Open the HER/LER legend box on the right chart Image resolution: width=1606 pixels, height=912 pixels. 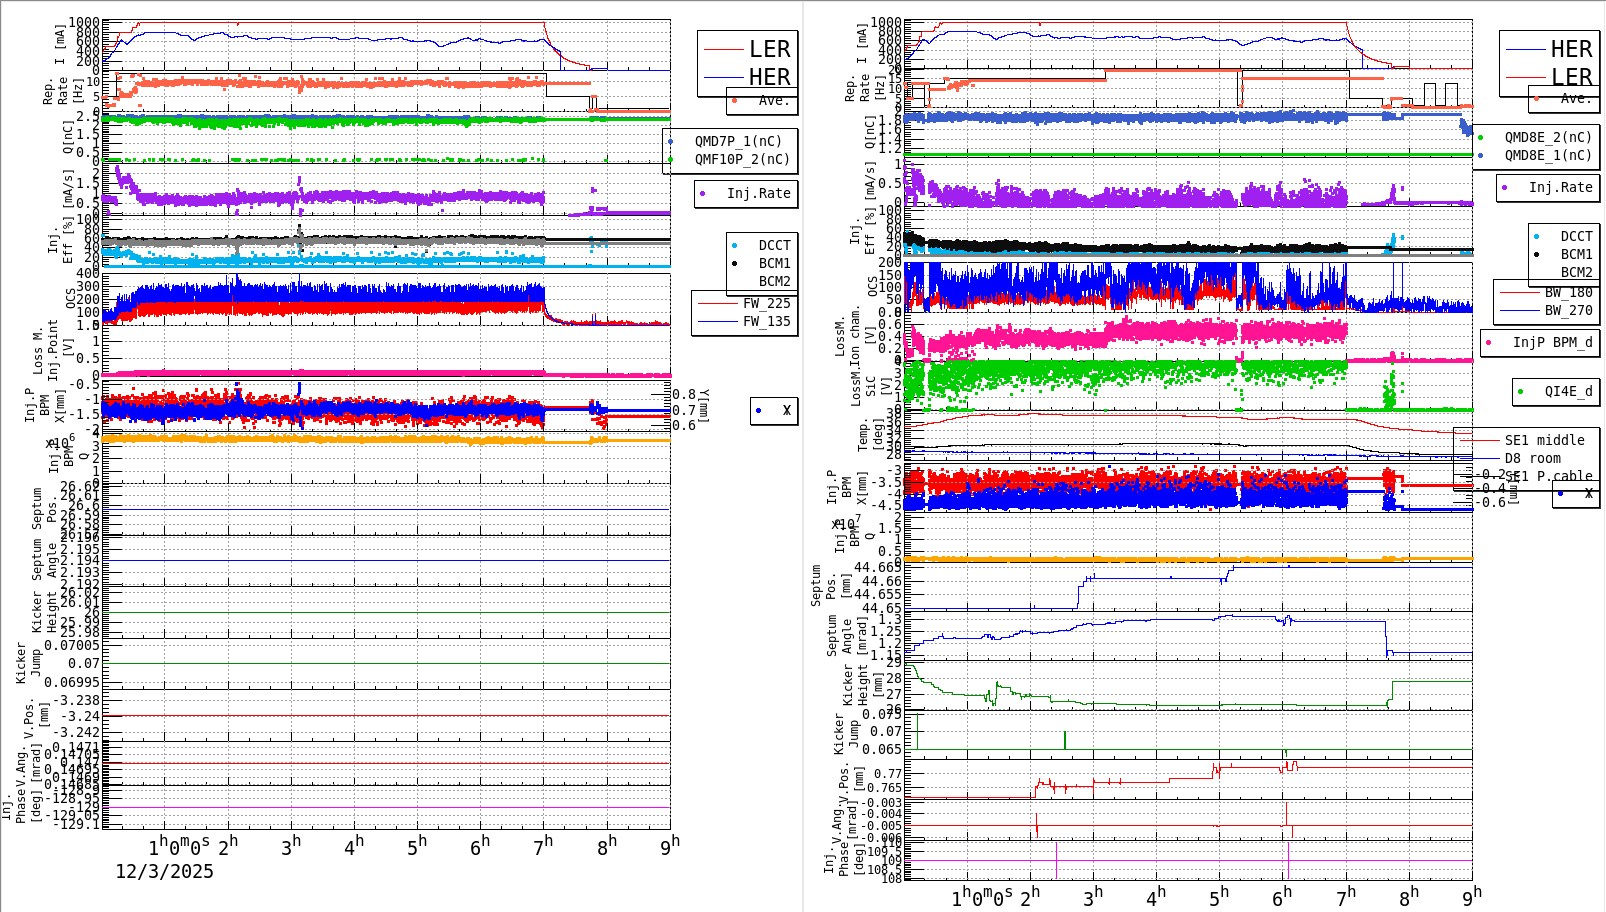(x=1548, y=65)
